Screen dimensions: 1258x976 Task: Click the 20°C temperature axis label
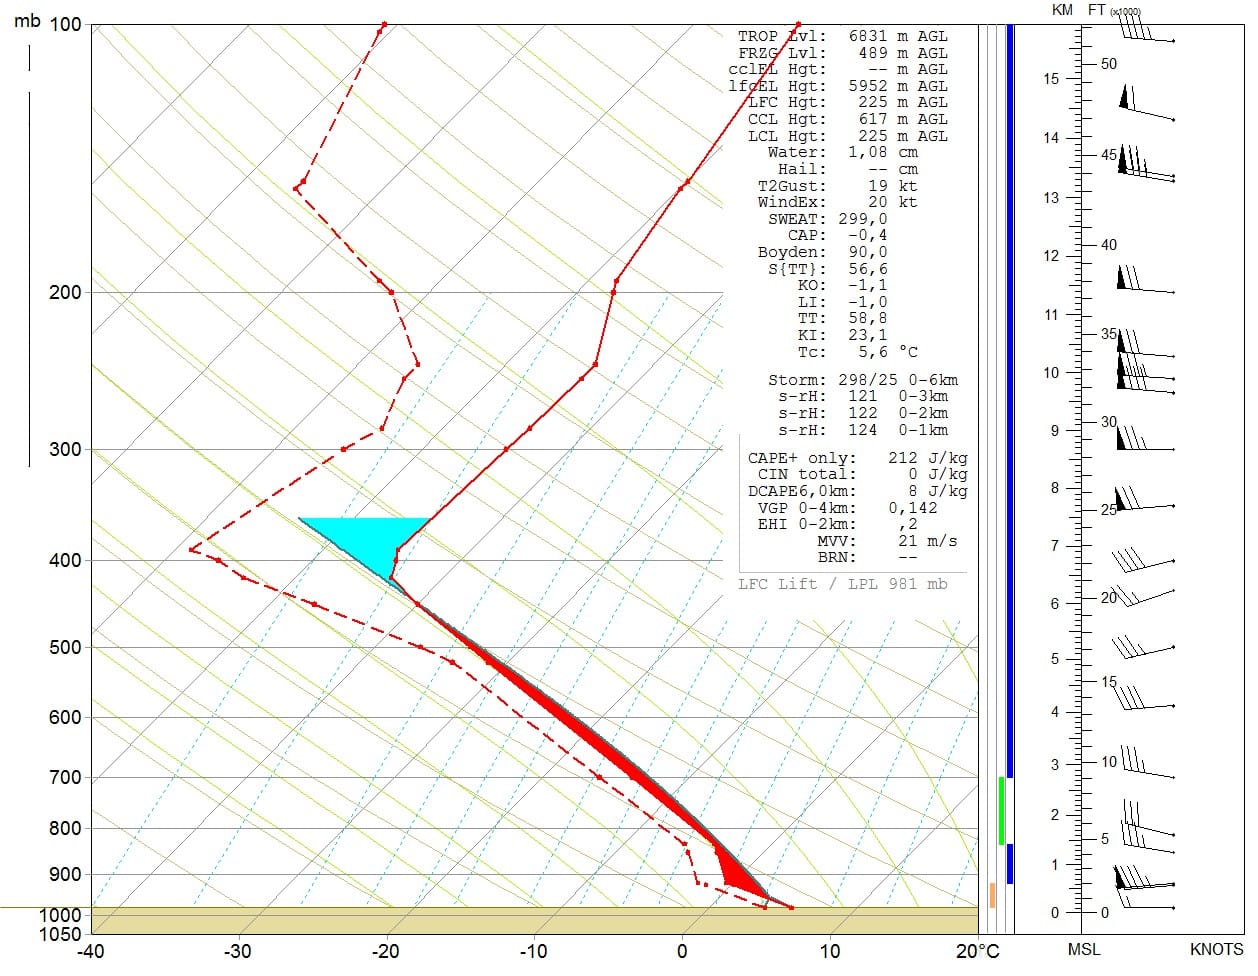(975, 952)
